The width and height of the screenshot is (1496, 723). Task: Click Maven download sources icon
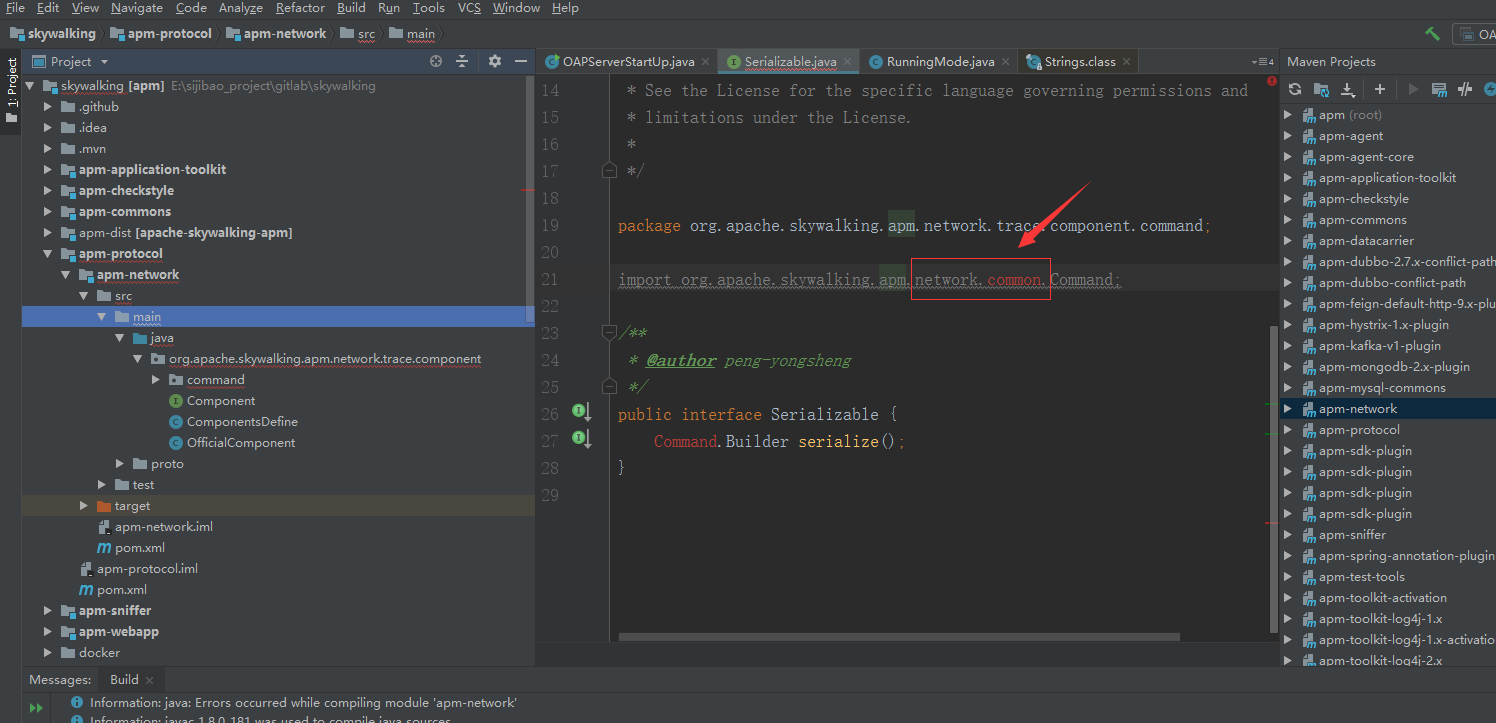[1347, 89]
